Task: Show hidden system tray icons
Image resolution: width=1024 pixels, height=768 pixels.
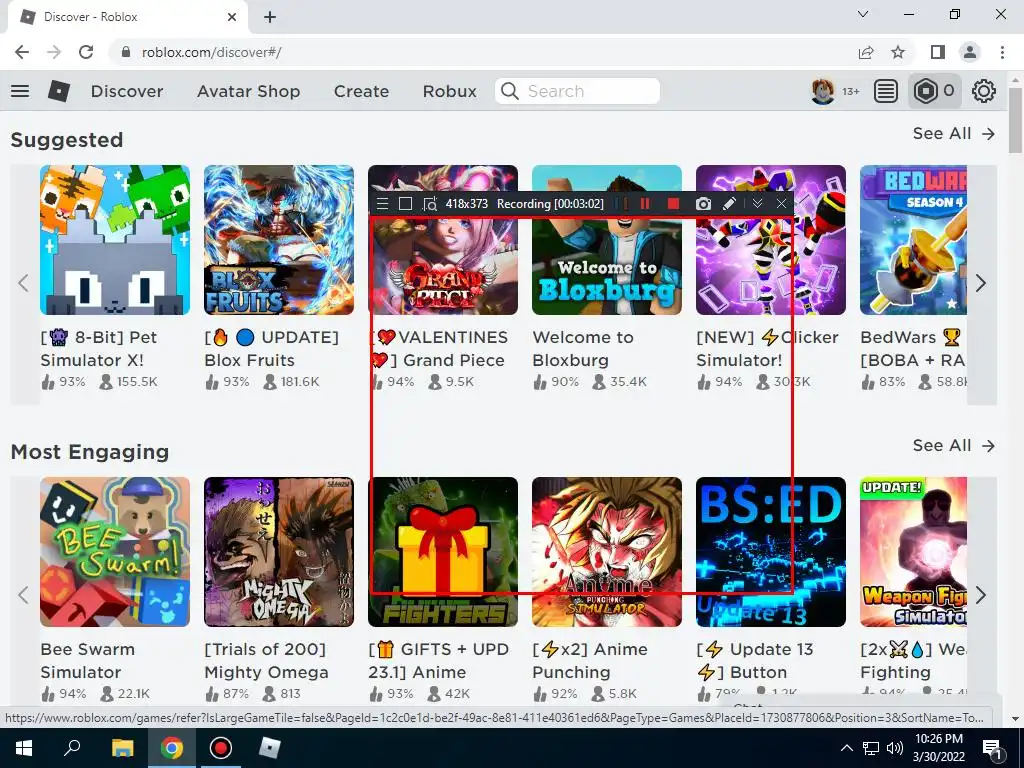Action: tap(846, 748)
